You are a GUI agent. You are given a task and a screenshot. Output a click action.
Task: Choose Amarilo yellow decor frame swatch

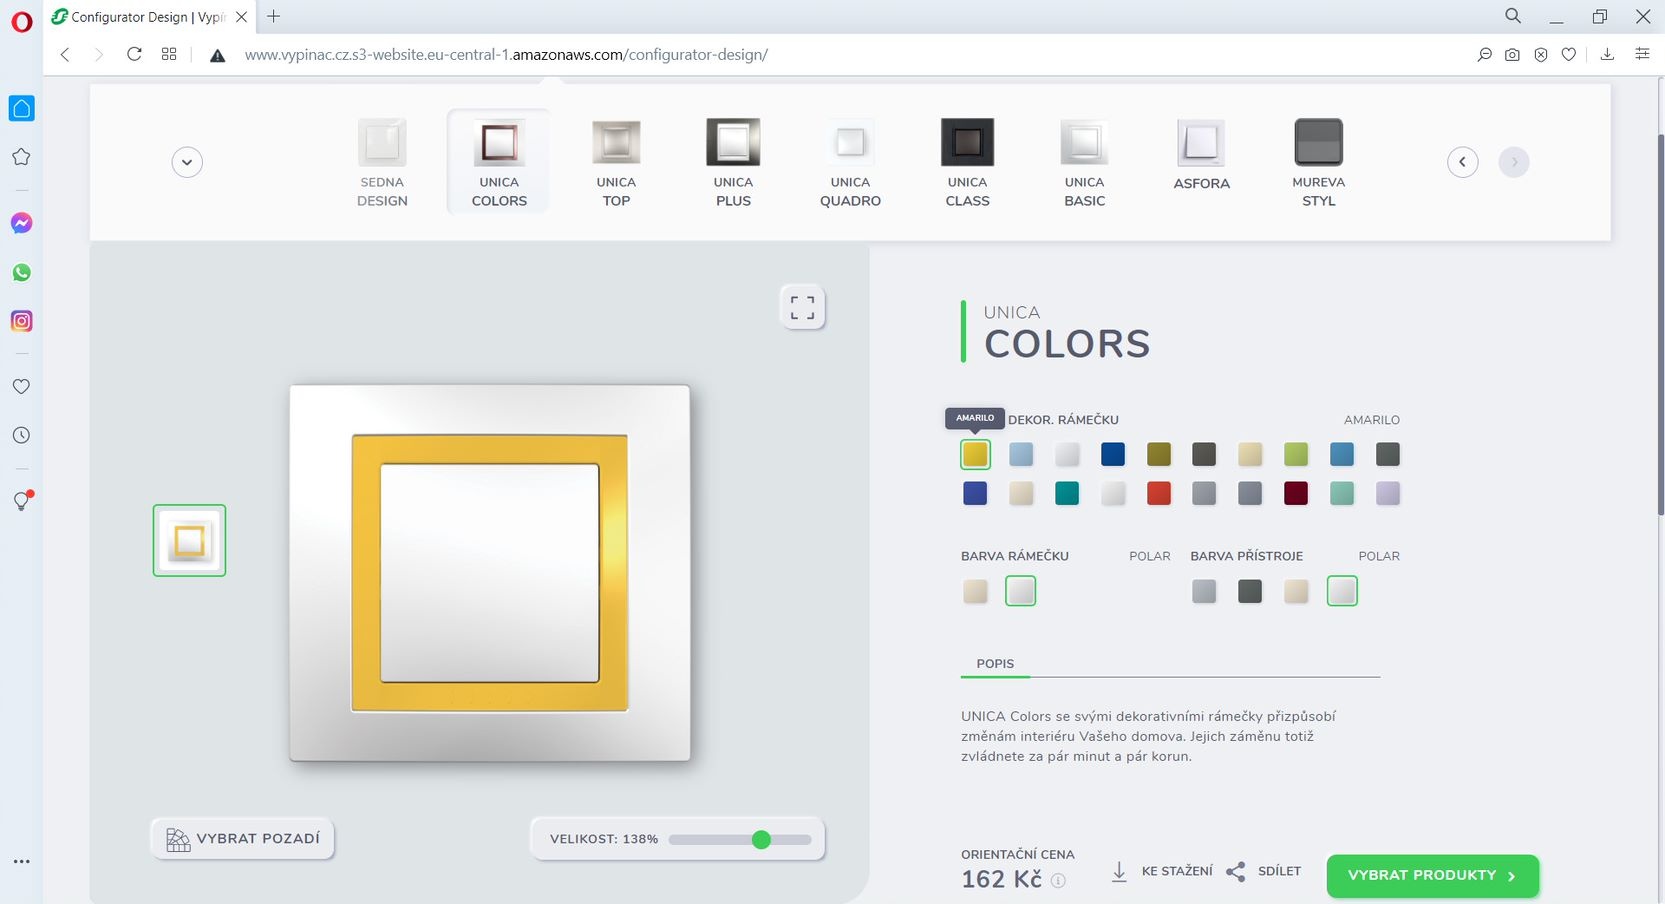tap(975, 454)
